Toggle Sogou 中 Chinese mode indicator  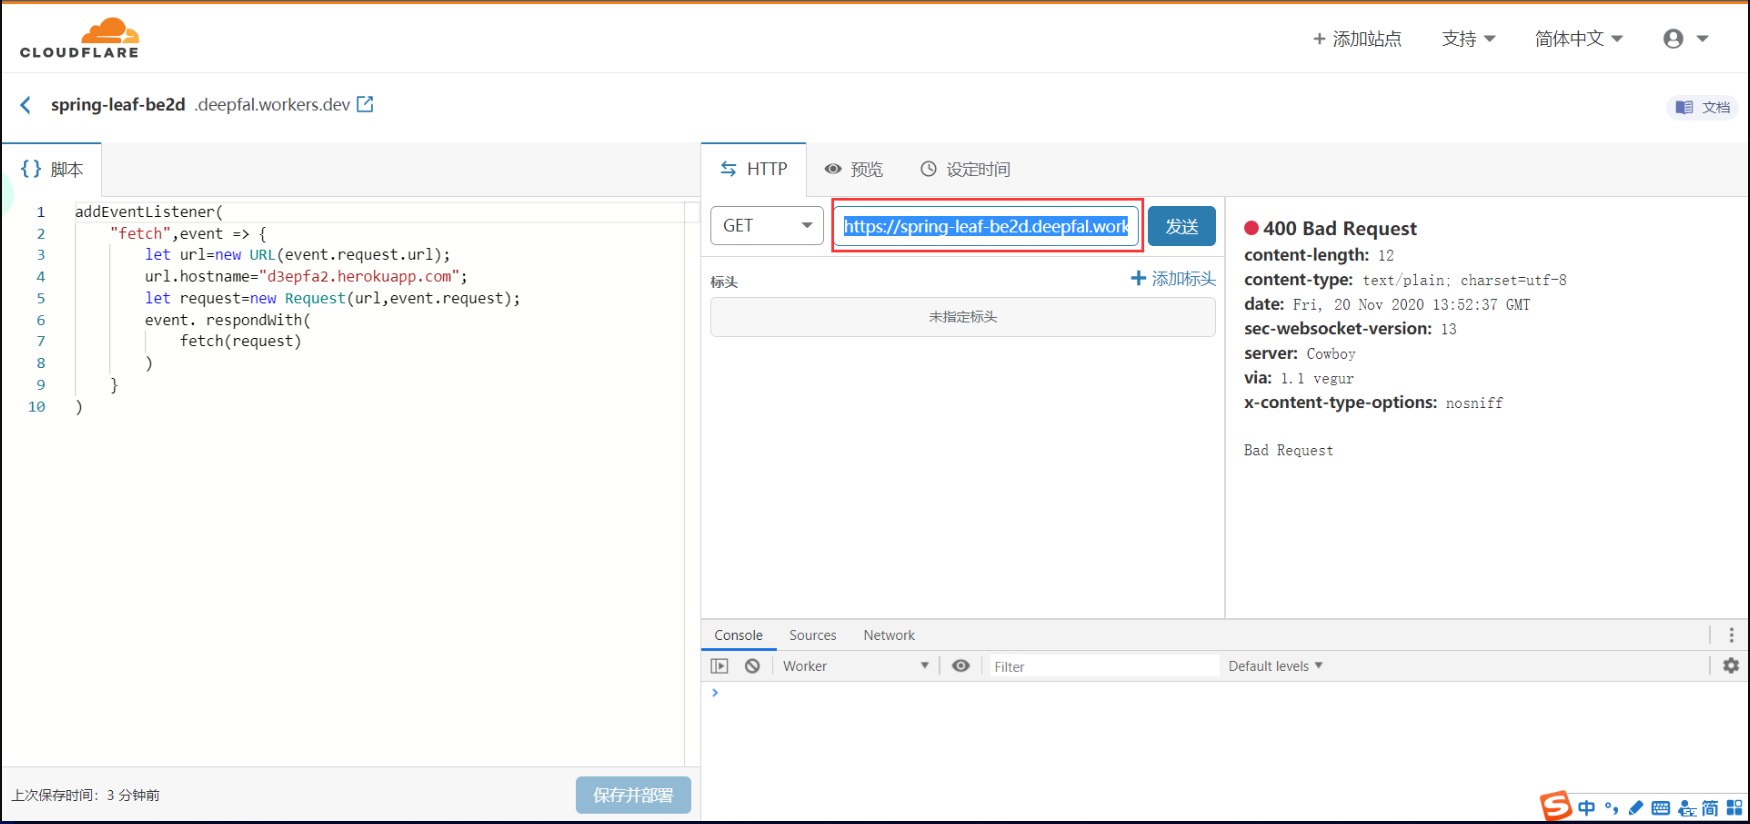[1587, 808]
